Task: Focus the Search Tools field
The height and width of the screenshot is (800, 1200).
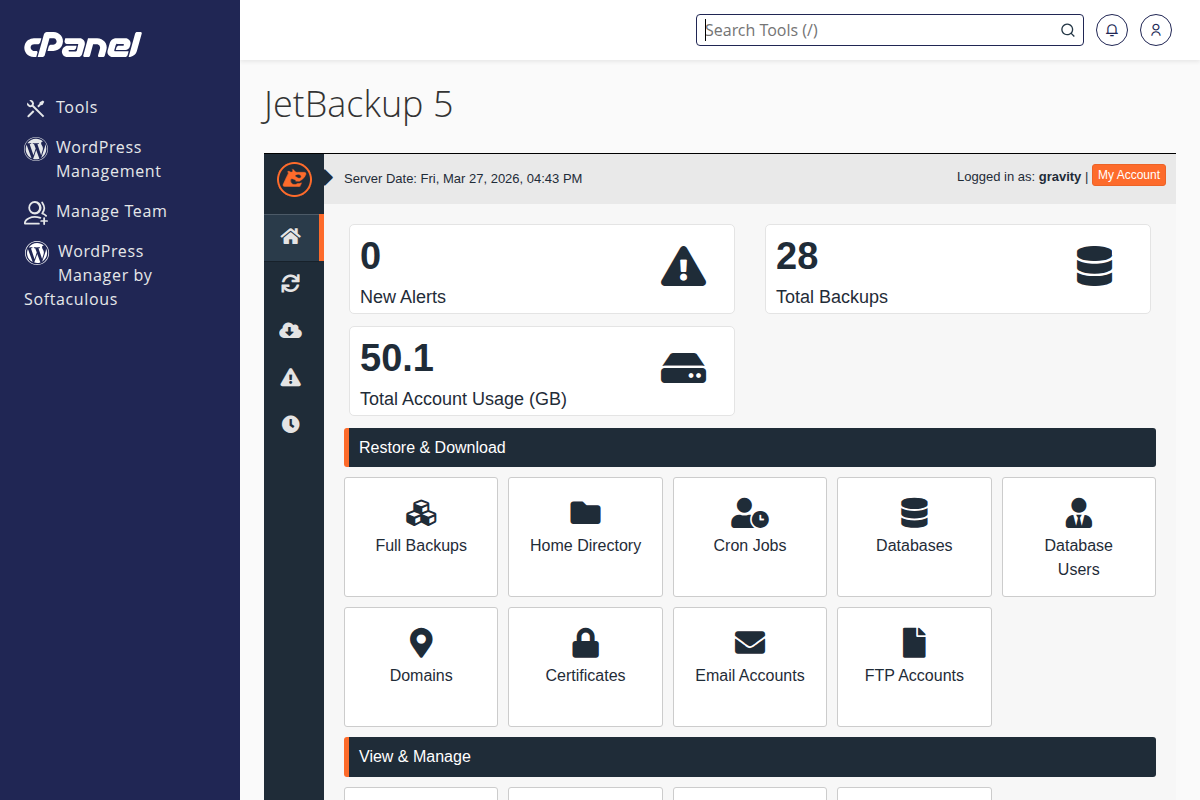Action: [x=890, y=30]
